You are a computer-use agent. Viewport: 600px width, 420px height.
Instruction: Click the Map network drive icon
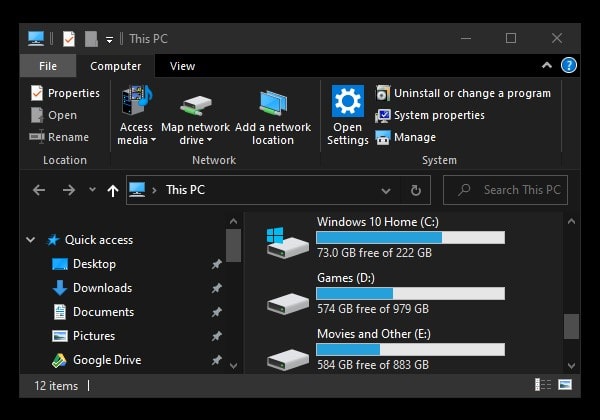[x=195, y=103]
